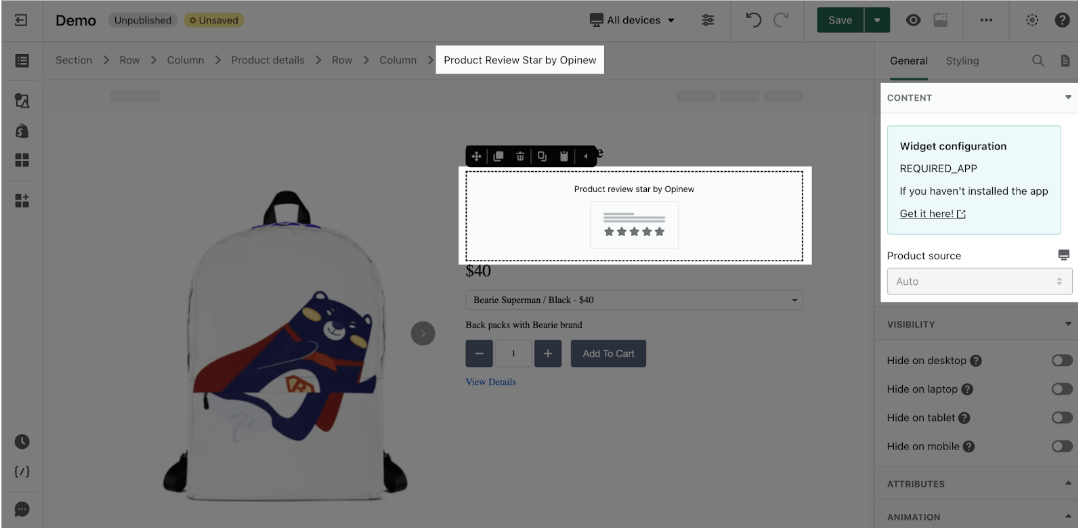Collapse the CONTENT section
Screen dimensions: 1078x528
[x=1068, y=98]
